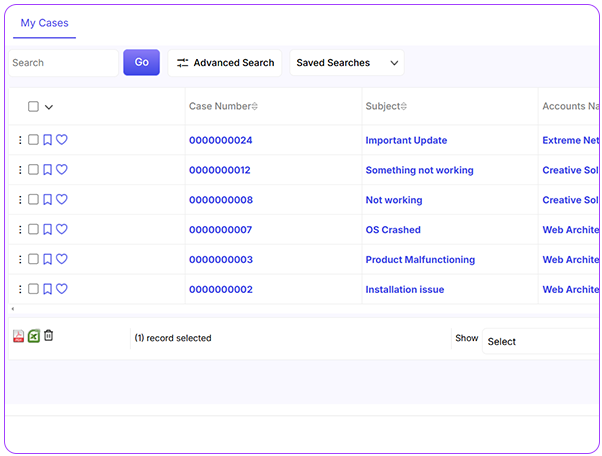
Task: Sort by Case Number column arrows
Action: [254, 107]
